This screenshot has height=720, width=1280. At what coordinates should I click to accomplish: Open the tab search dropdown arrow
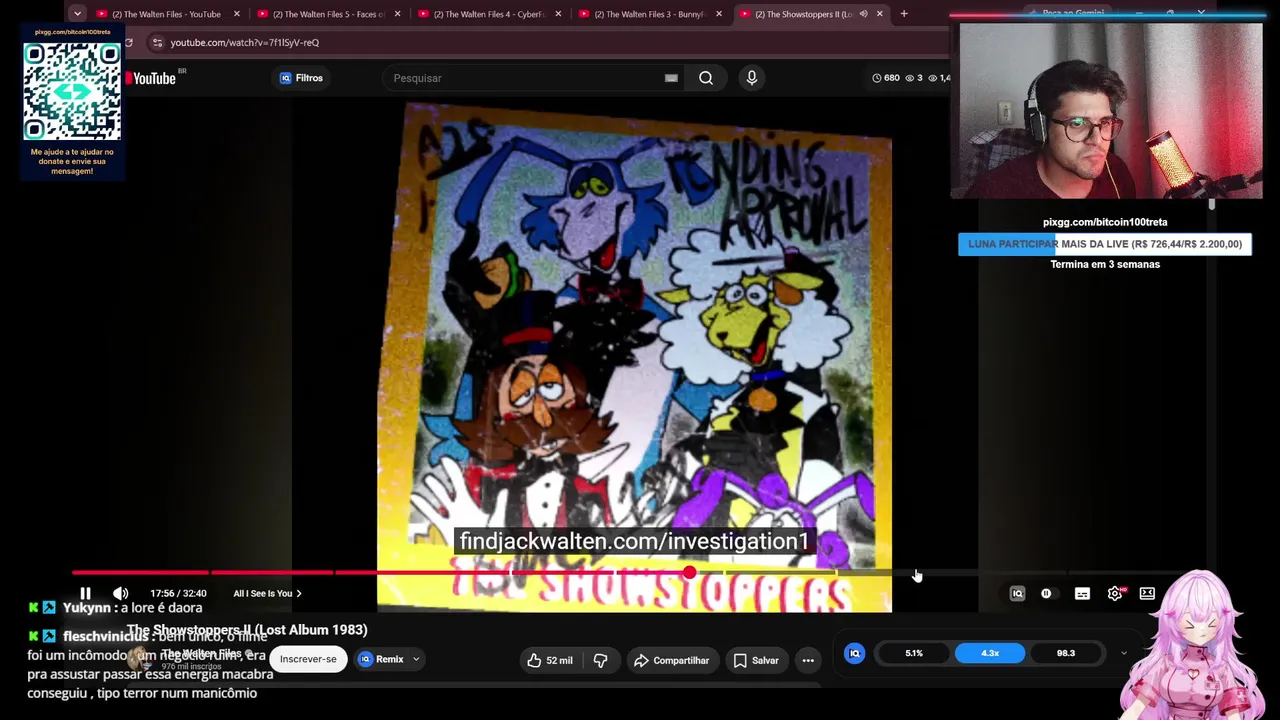[77, 14]
